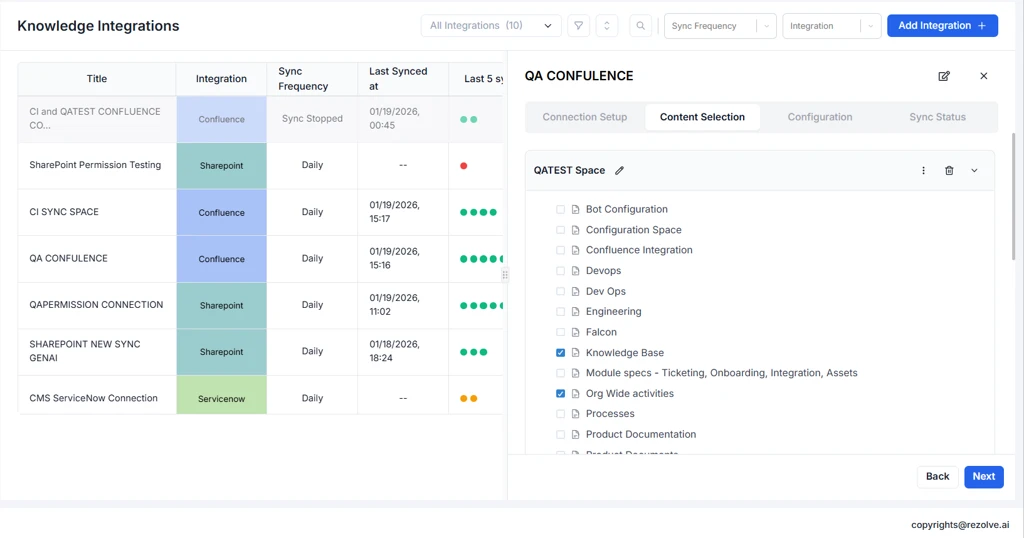Click the search magnifier icon
The image size is (1024, 538).
[641, 26]
